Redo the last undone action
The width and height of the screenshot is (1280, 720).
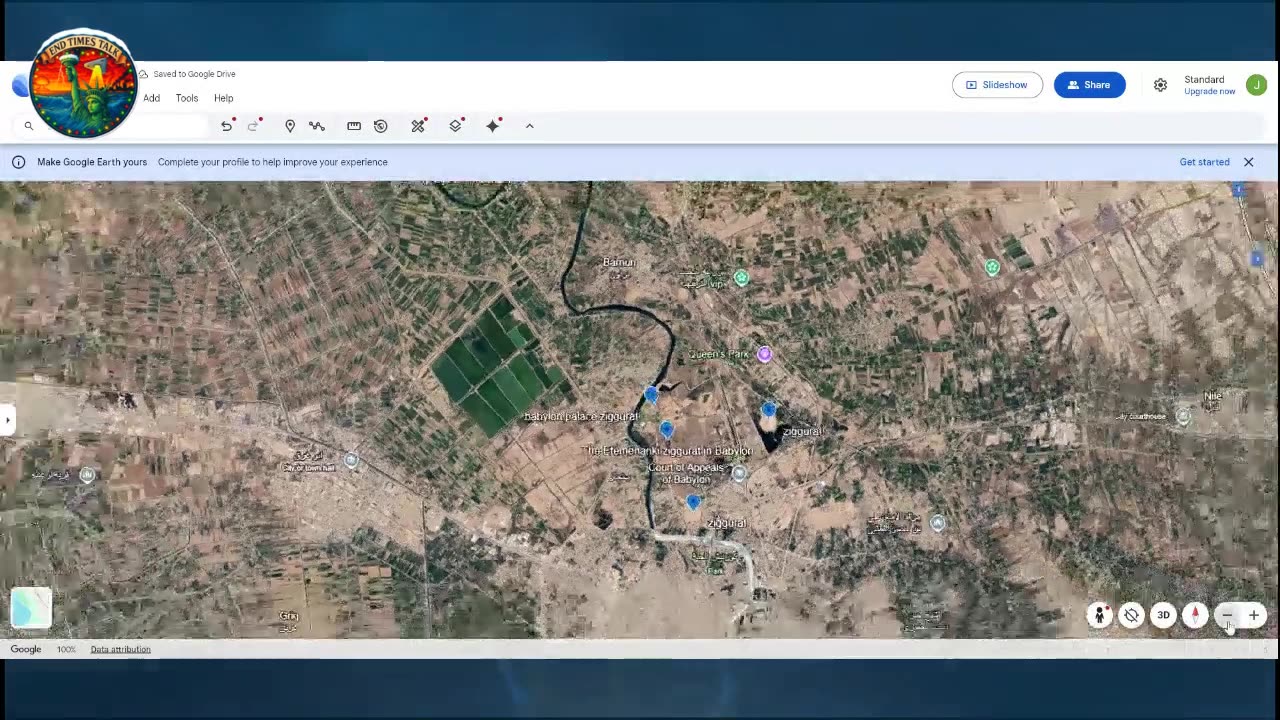point(253,126)
